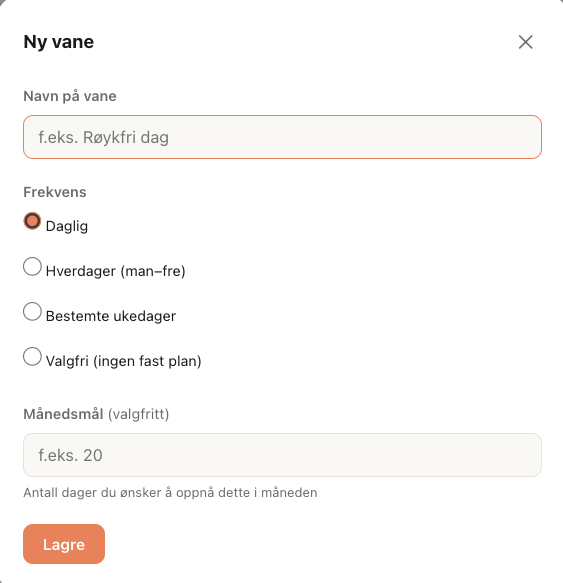Close the Ny vane dialog
This screenshot has height=583, width=563.
tap(525, 42)
